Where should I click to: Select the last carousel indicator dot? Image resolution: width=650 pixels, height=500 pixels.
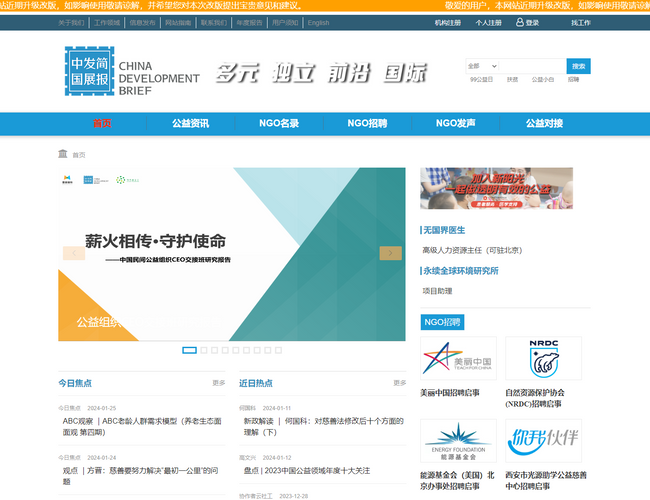278,350
